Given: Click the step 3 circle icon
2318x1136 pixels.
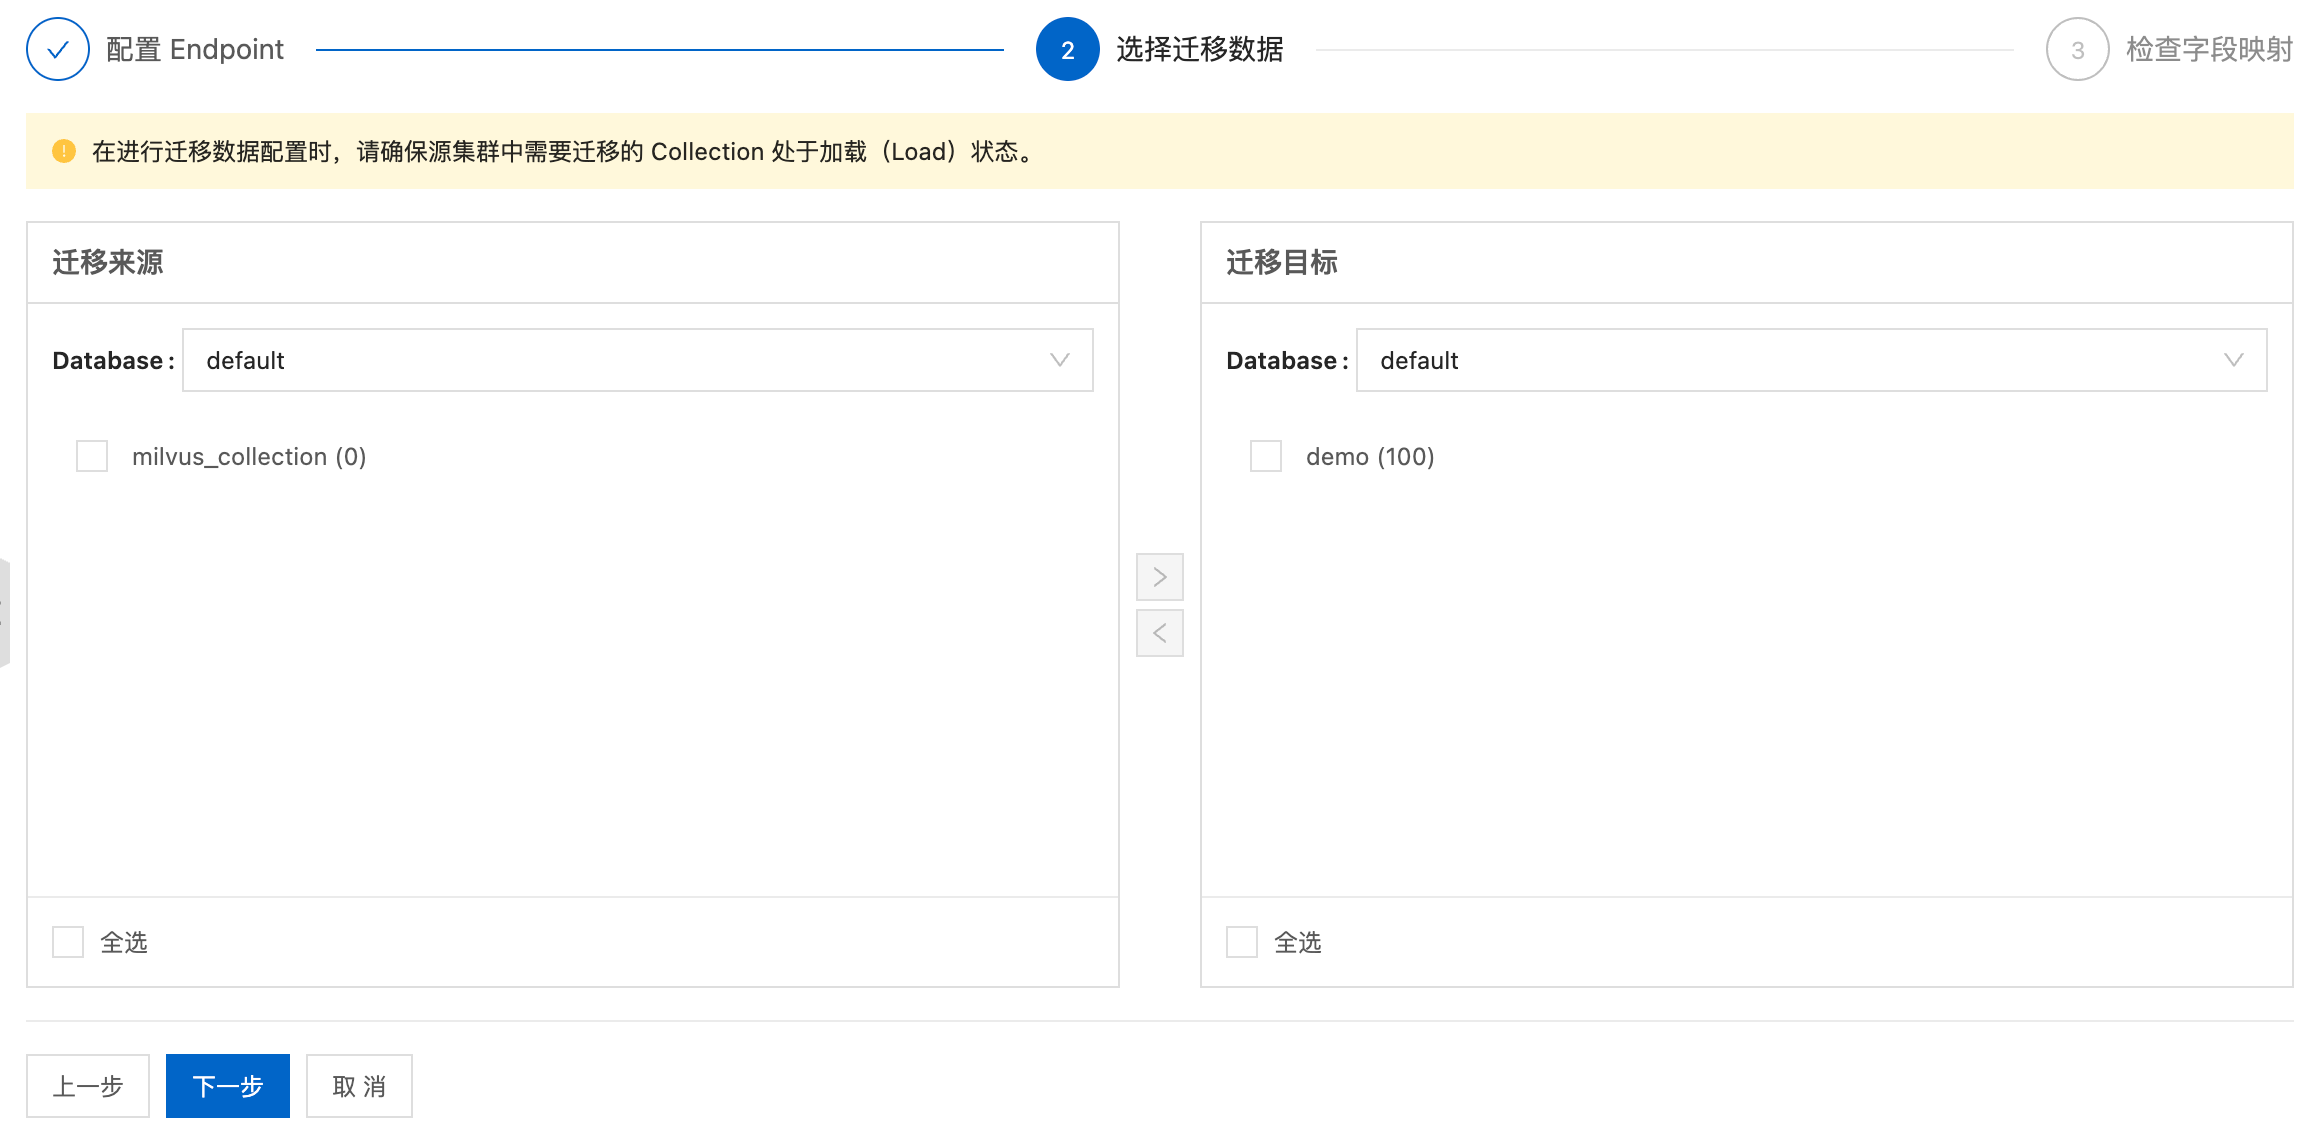Looking at the screenshot, I should pos(2077,49).
